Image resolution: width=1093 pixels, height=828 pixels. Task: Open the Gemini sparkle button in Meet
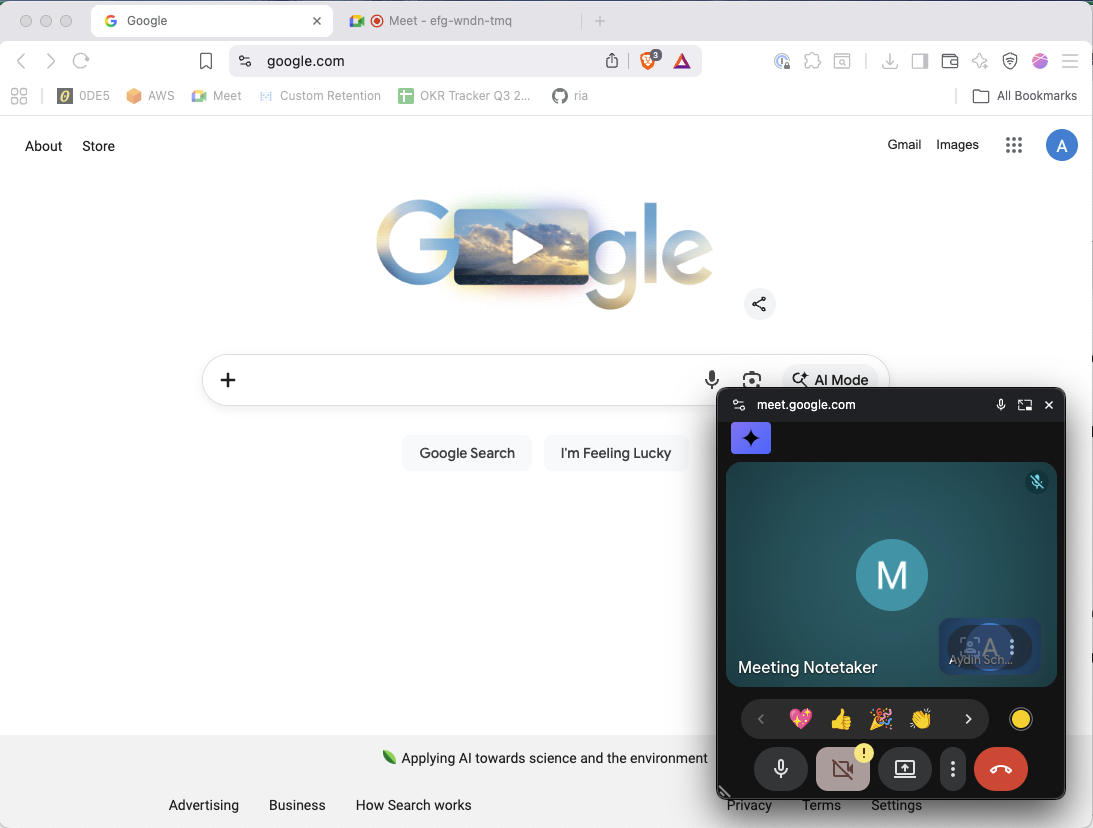click(751, 438)
